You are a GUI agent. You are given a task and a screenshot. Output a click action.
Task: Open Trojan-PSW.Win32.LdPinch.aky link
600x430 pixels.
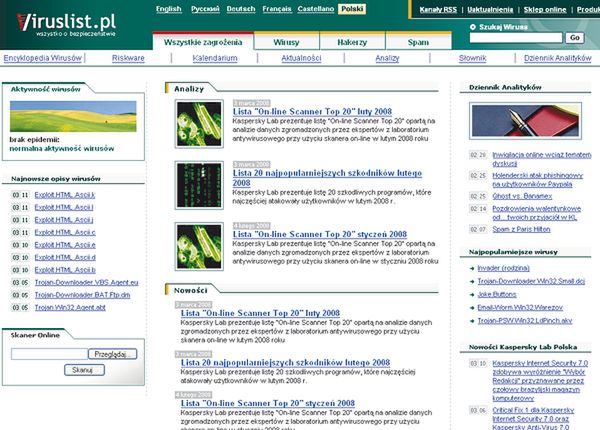(x=525, y=321)
